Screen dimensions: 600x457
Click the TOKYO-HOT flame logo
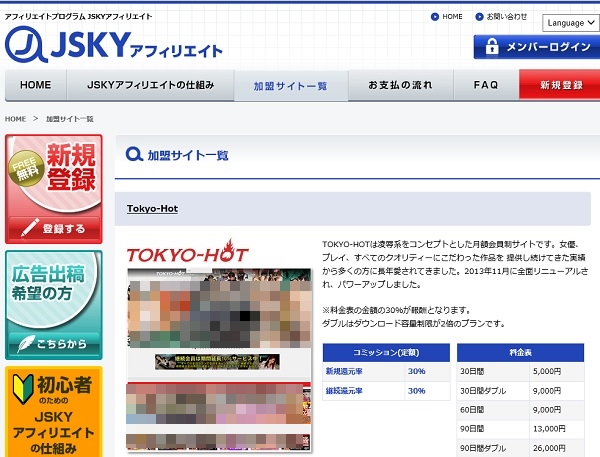[x=188, y=252]
